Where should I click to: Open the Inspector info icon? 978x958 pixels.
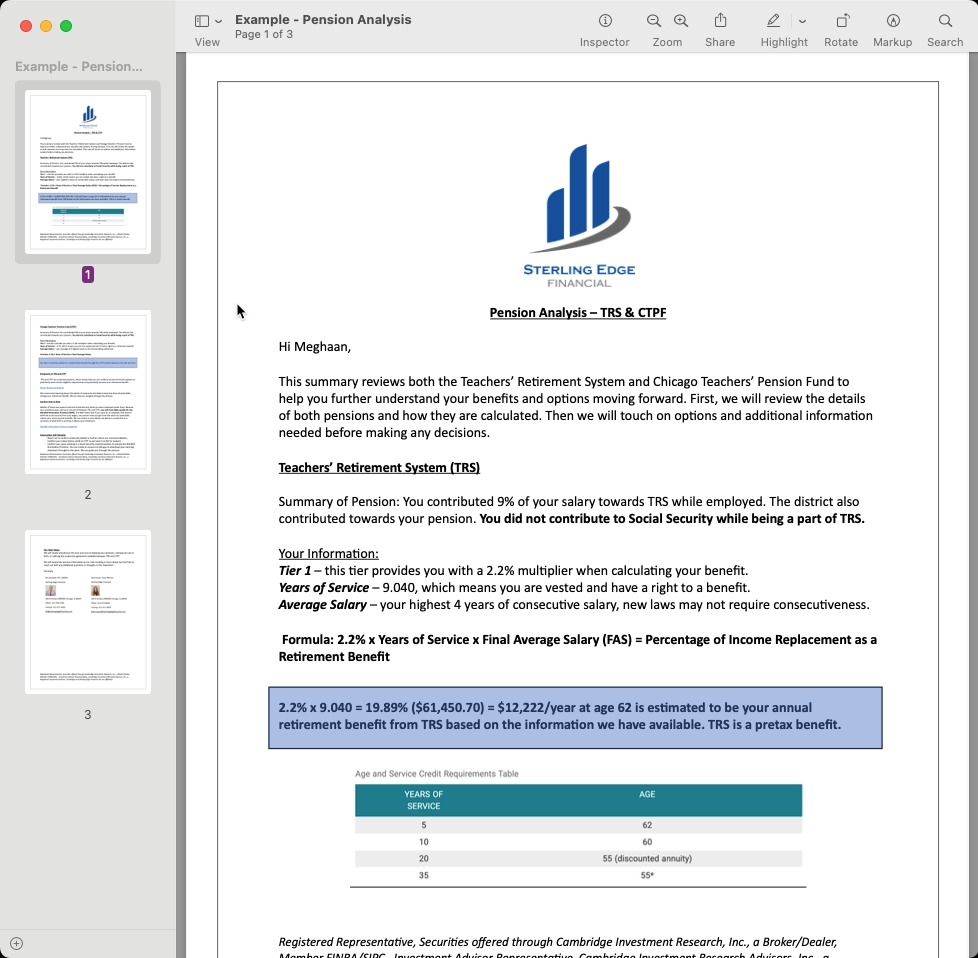(604, 21)
